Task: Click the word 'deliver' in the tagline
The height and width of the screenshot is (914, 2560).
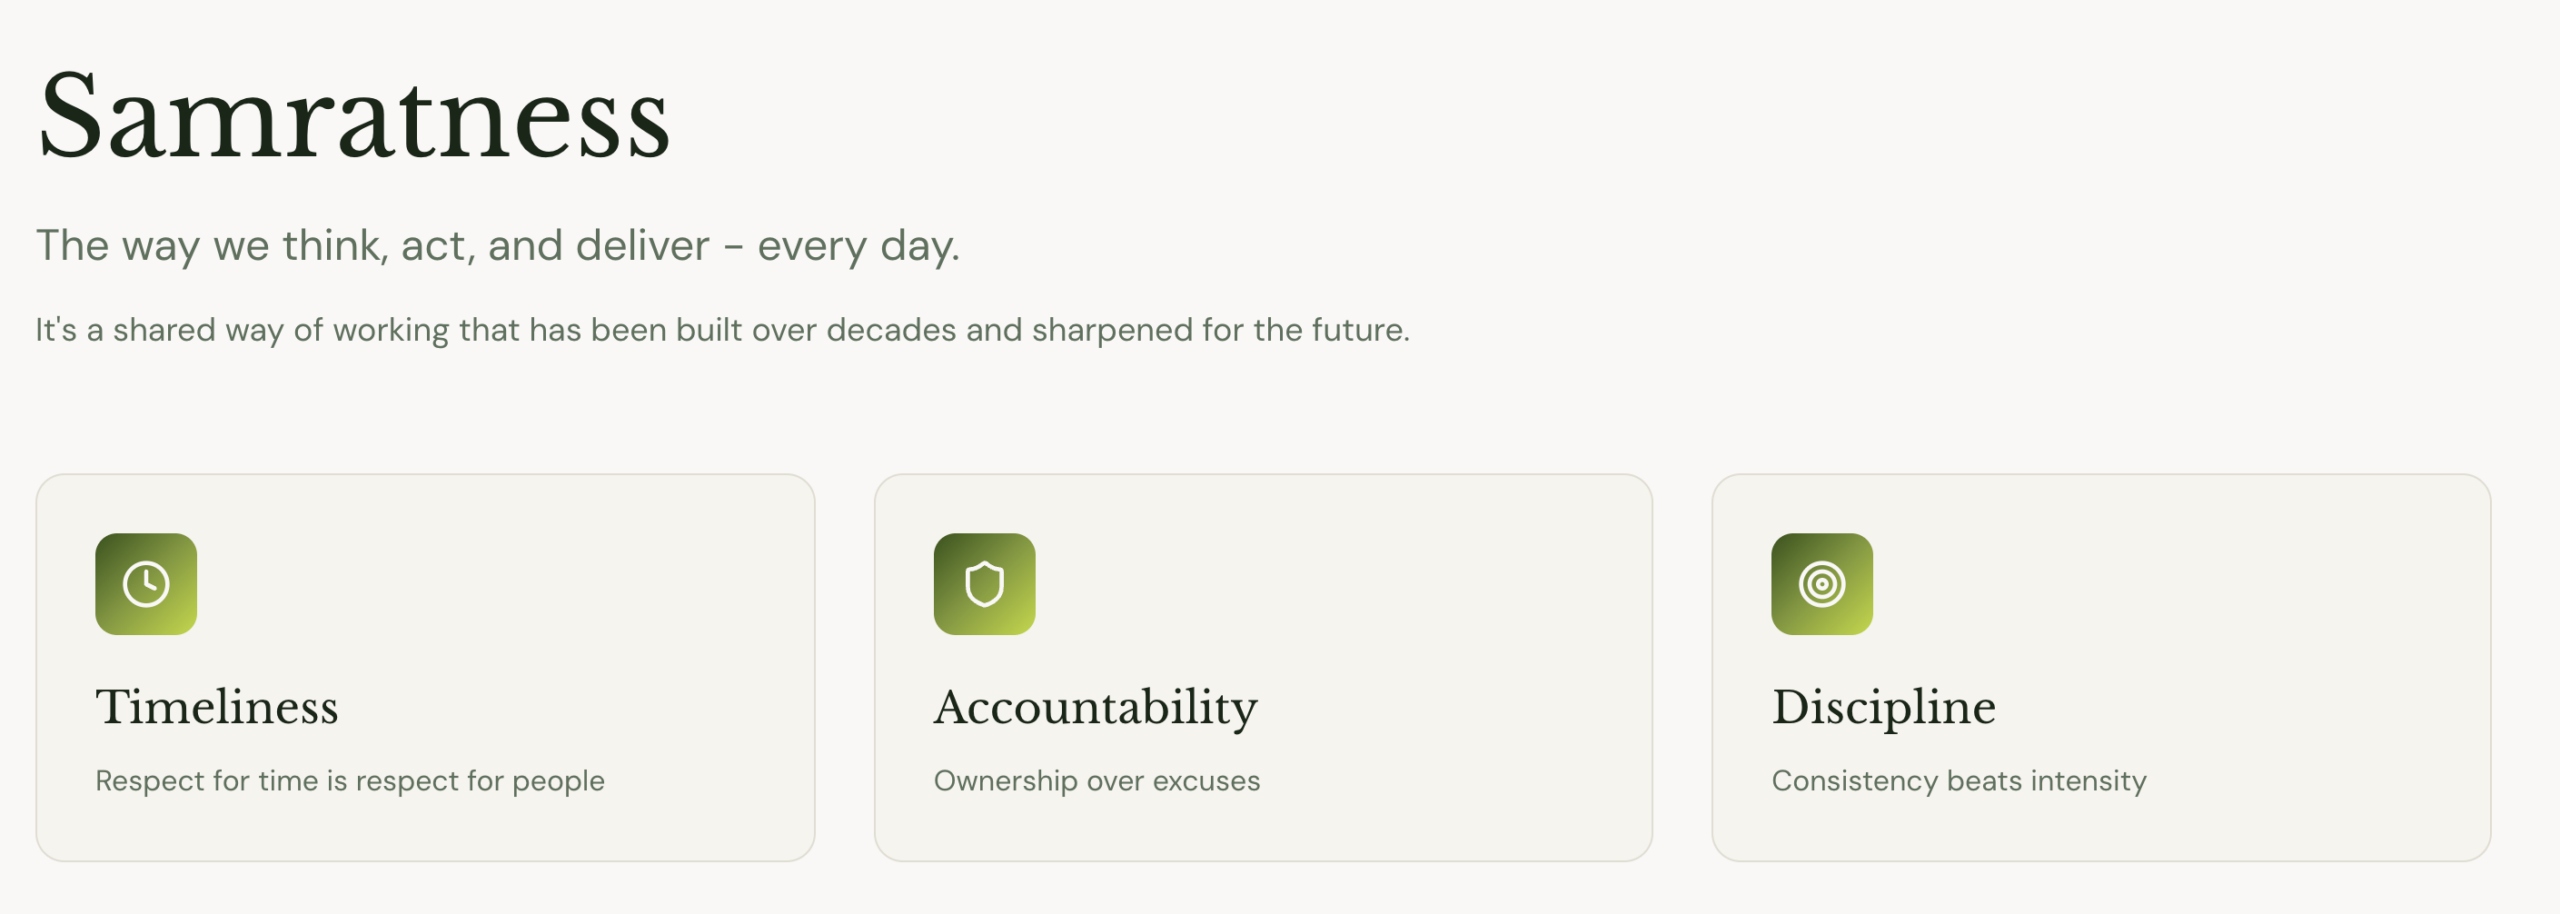Action: (643, 246)
